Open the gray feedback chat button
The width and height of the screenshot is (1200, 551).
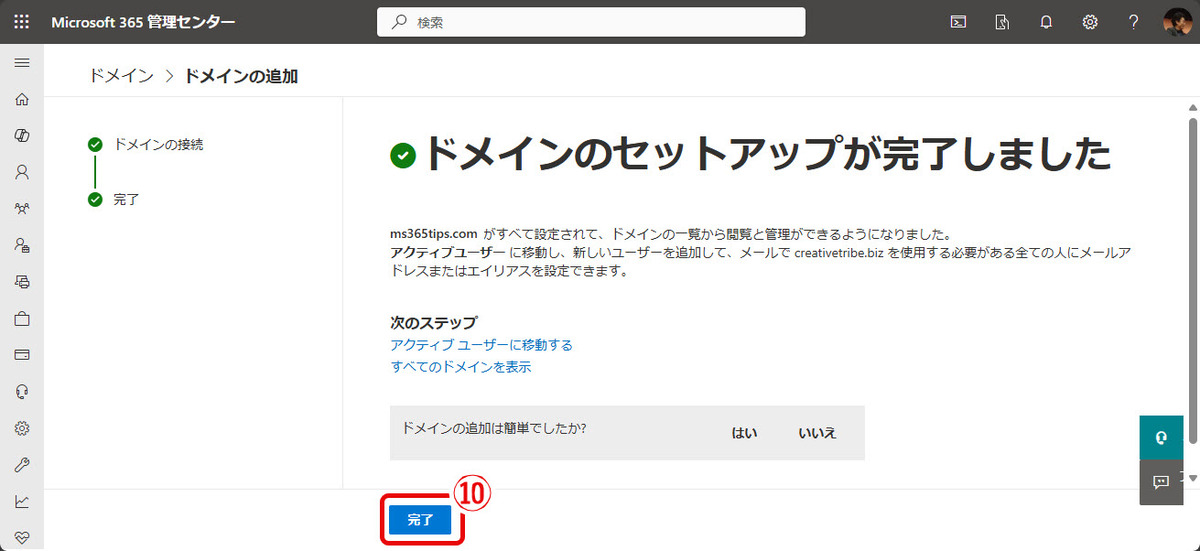(1161, 482)
